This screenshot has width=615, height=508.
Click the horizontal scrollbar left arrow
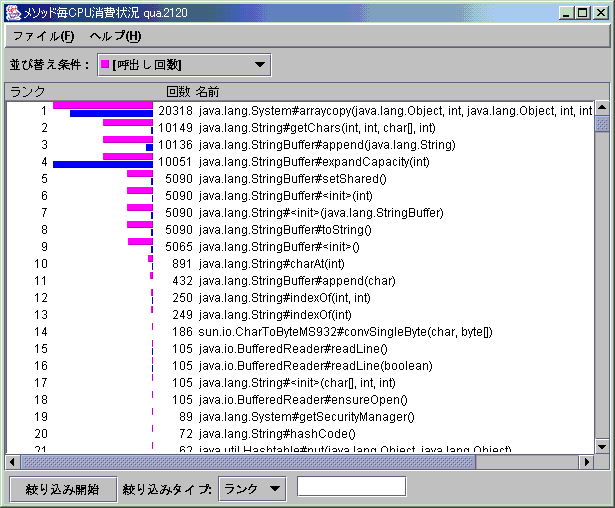coord(13,462)
